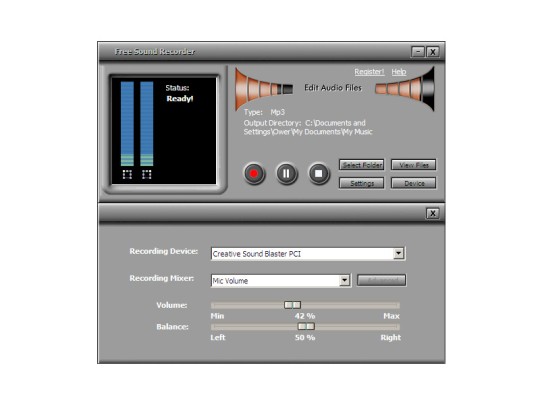Click the right channel level meter
This screenshot has height=405, width=540.
[147, 124]
